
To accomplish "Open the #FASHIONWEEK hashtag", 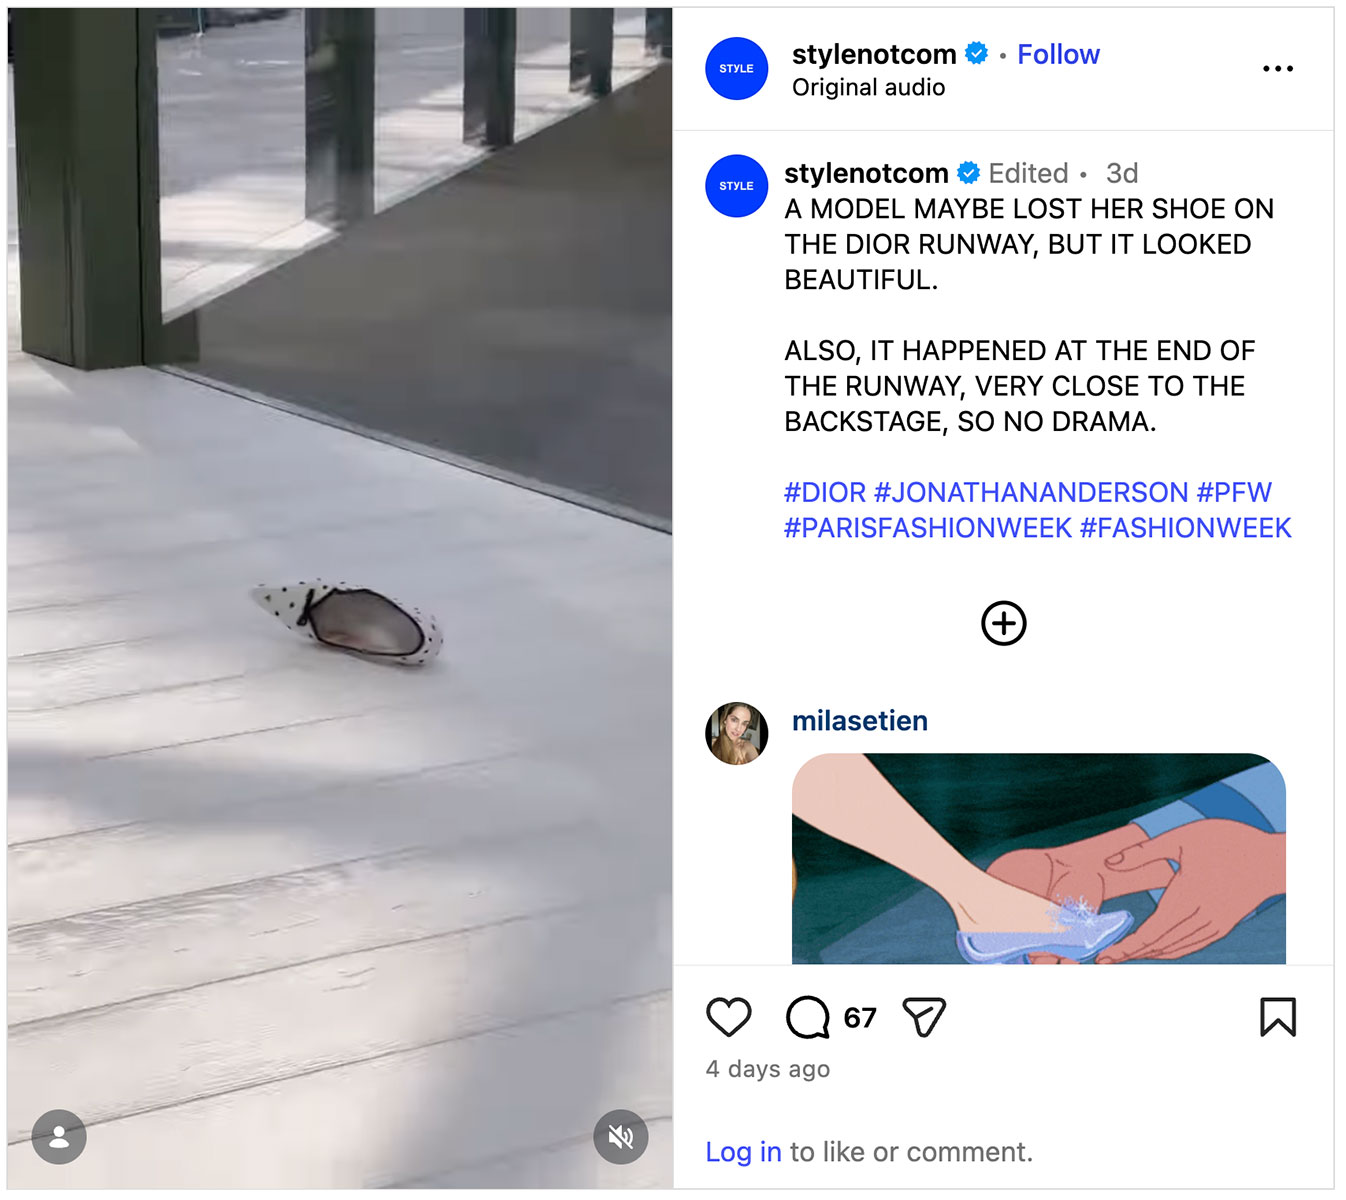I will [x=1185, y=528].
